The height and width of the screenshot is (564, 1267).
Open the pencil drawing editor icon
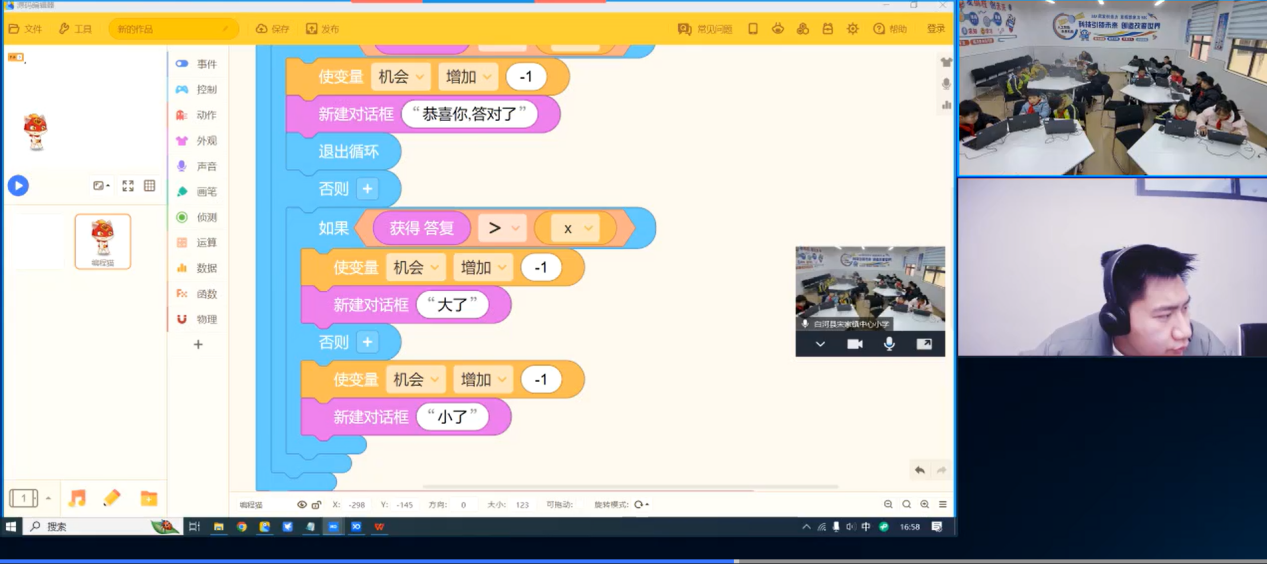tap(111, 498)
